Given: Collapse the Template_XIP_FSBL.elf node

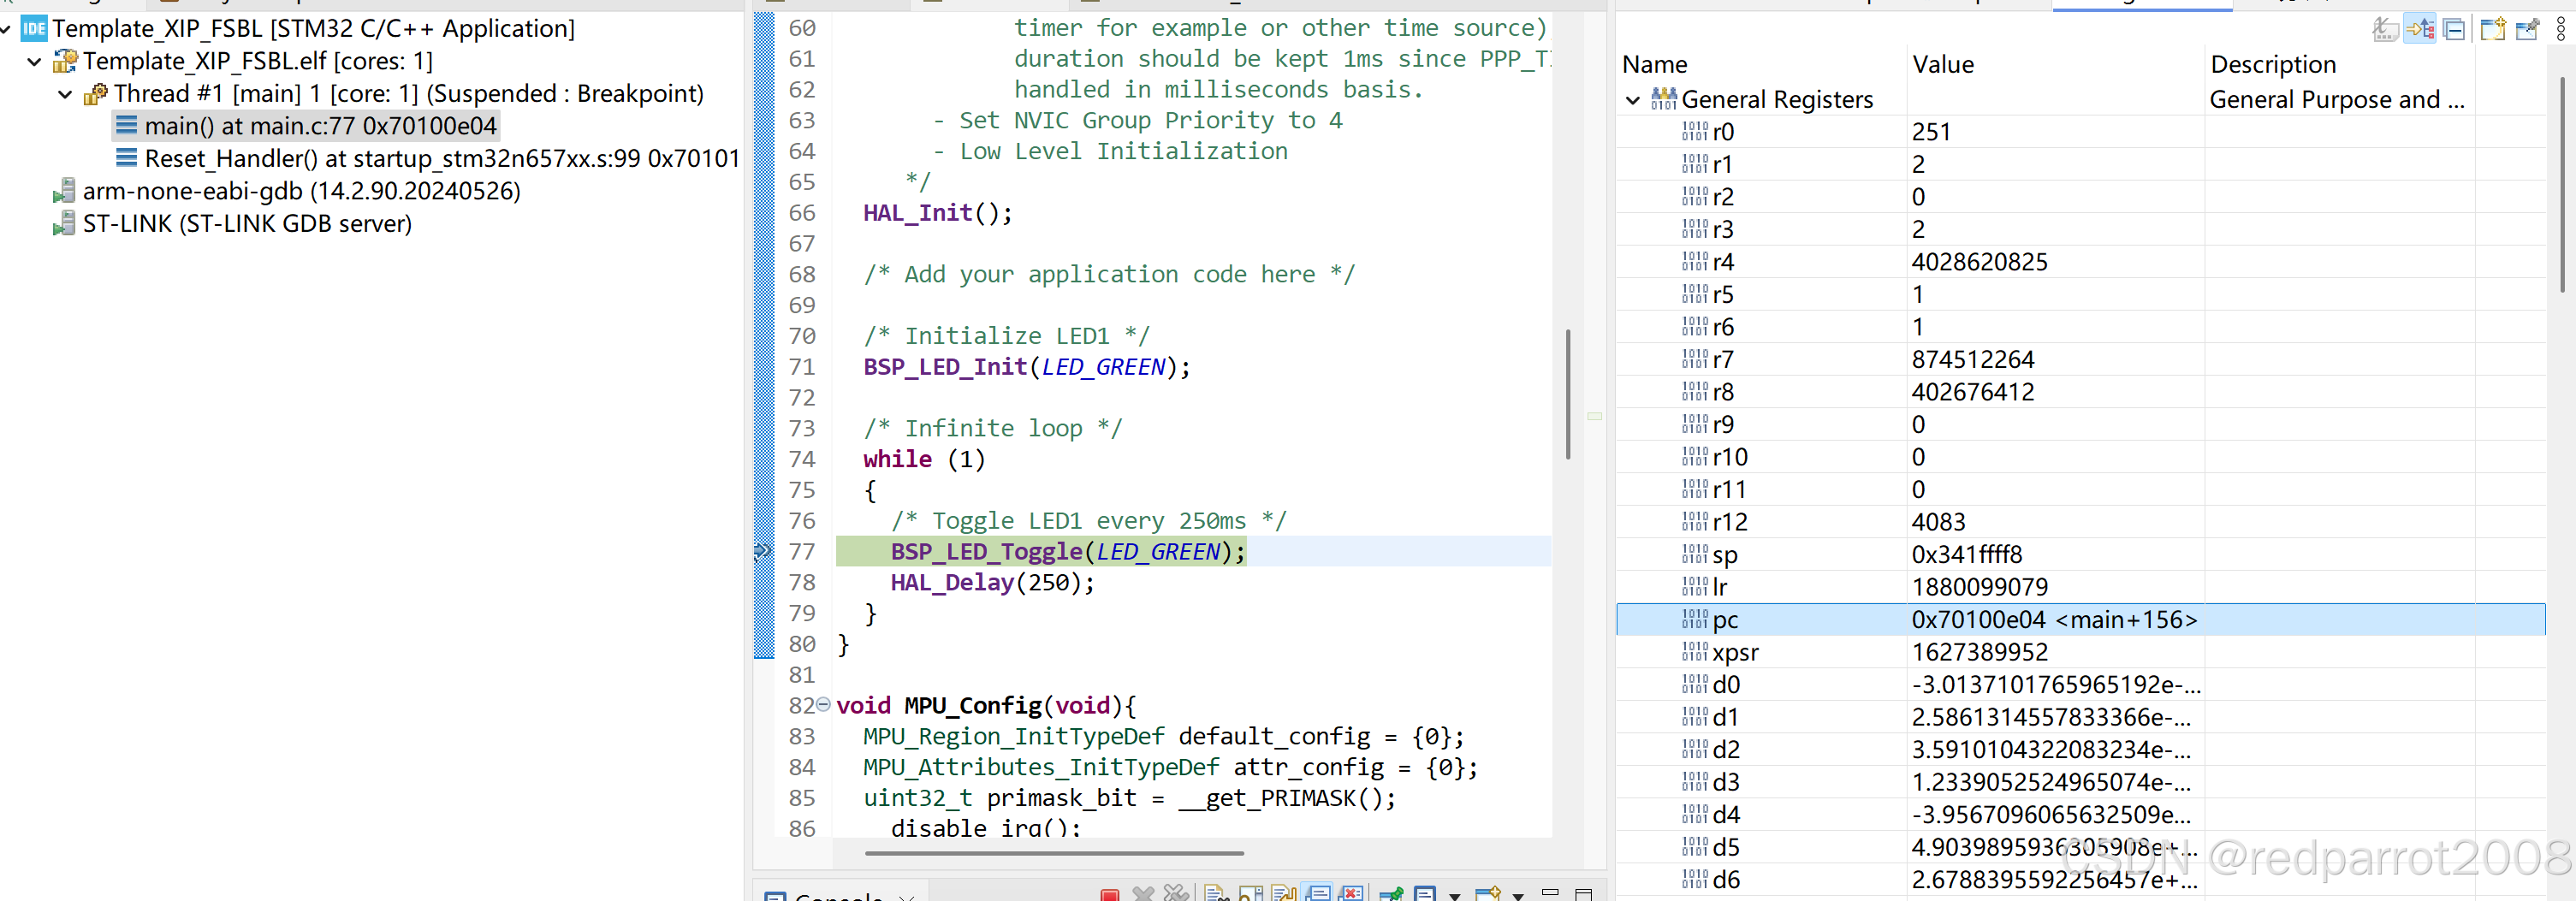Looking at the screenshot, I should pos(34,62).
